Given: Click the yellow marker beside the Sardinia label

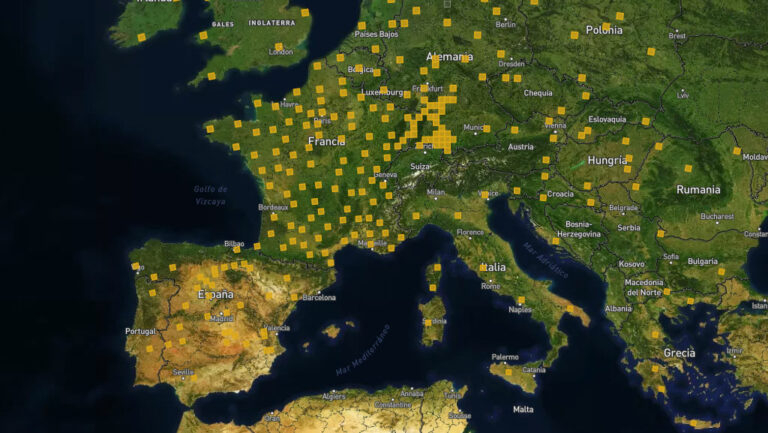Looking at the screenshot, I should click(x=429, y=323).
